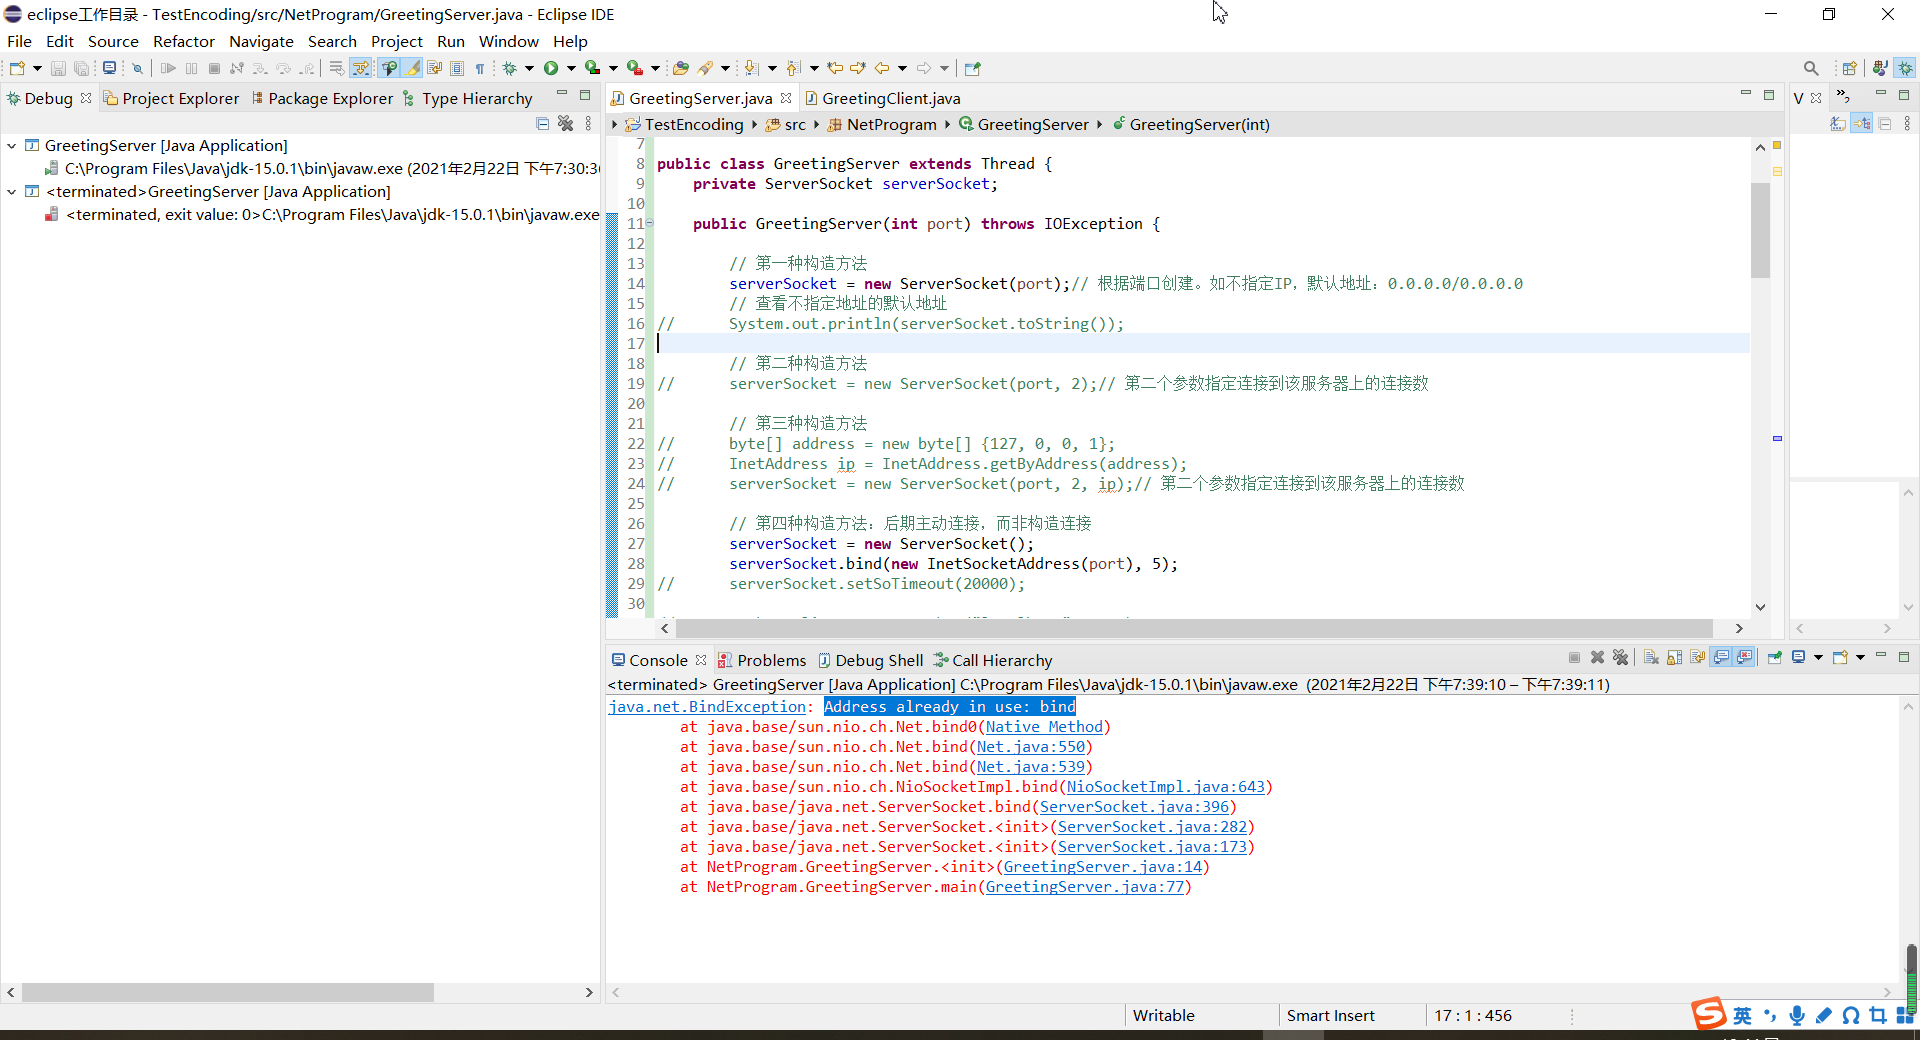Click the Pin Editor toolbar icon
Screen dimensions: 1921x1040
coord(972,68)
